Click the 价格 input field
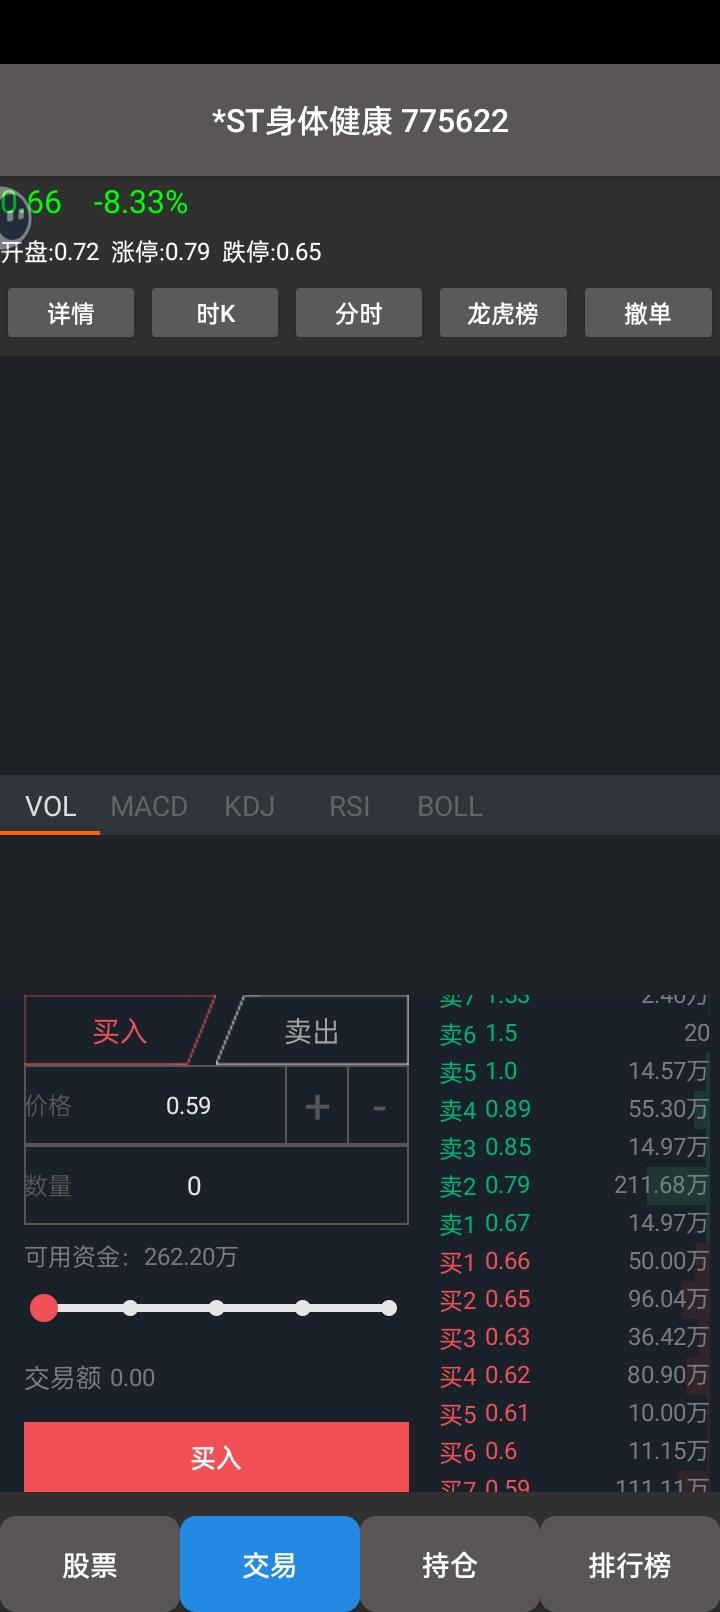720x1612 pixels. (155, 1106)
